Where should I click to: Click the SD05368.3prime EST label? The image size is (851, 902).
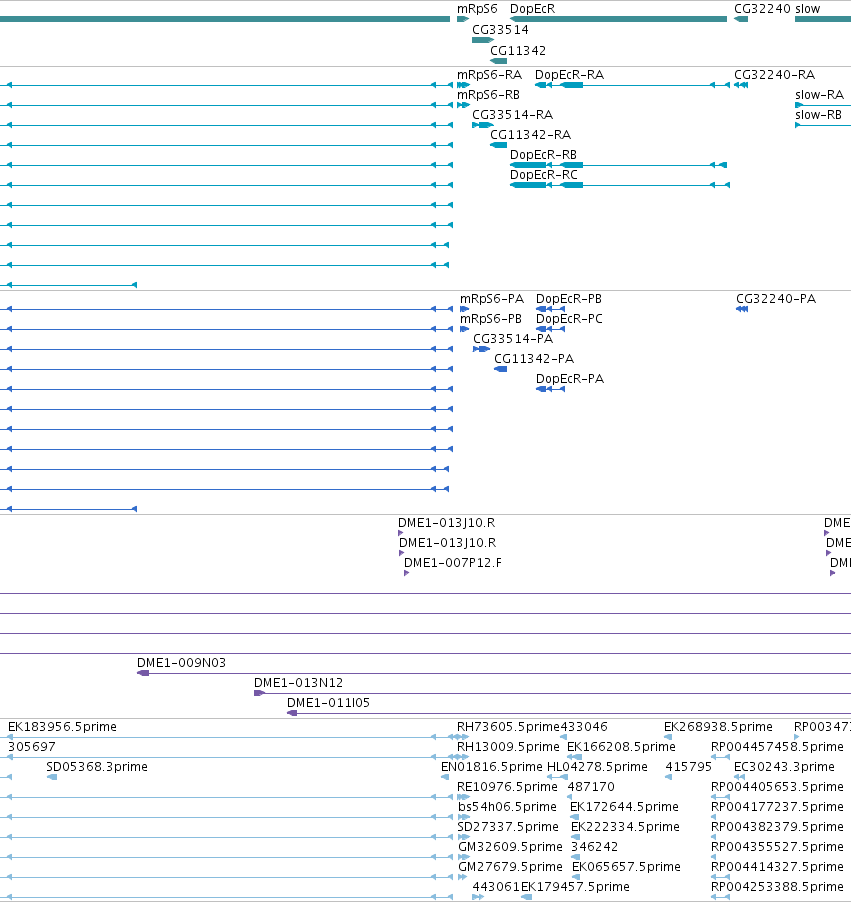97,767
